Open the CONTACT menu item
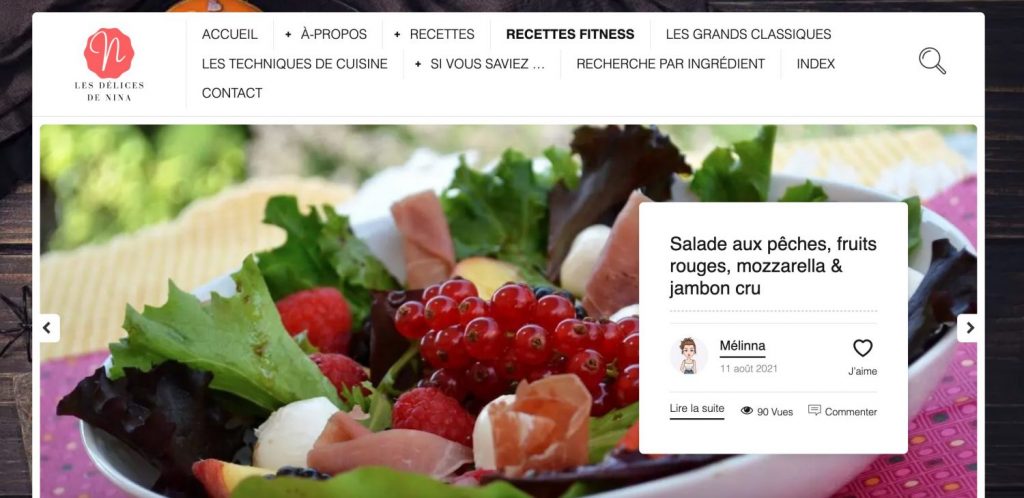 click(x=232, y=93)
